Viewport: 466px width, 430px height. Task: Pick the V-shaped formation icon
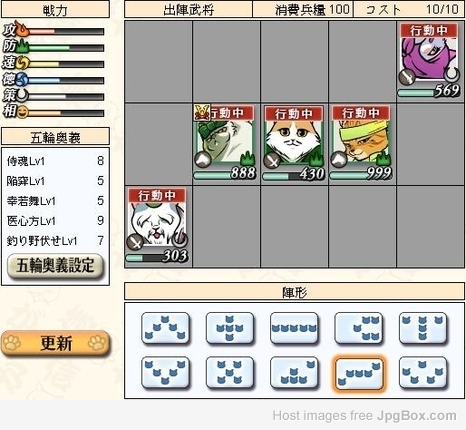tap(166, 373)
